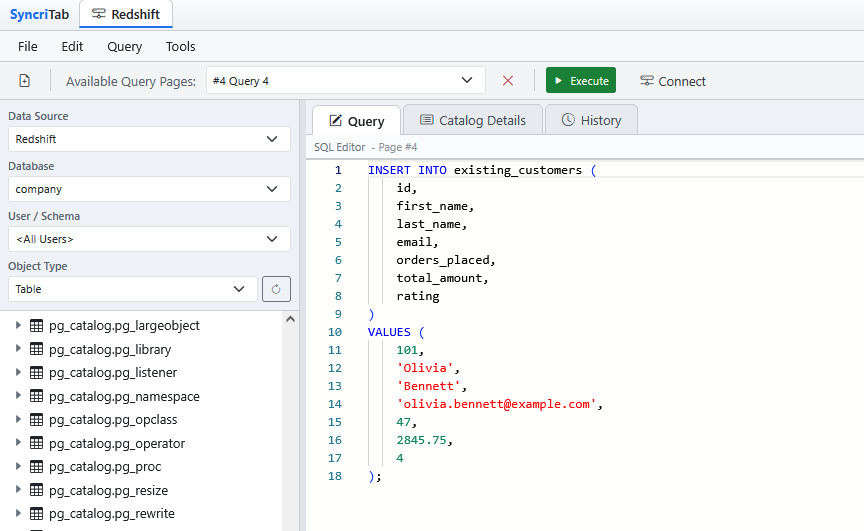Click the value 2845.75 in editor

[x=421, y=440]
